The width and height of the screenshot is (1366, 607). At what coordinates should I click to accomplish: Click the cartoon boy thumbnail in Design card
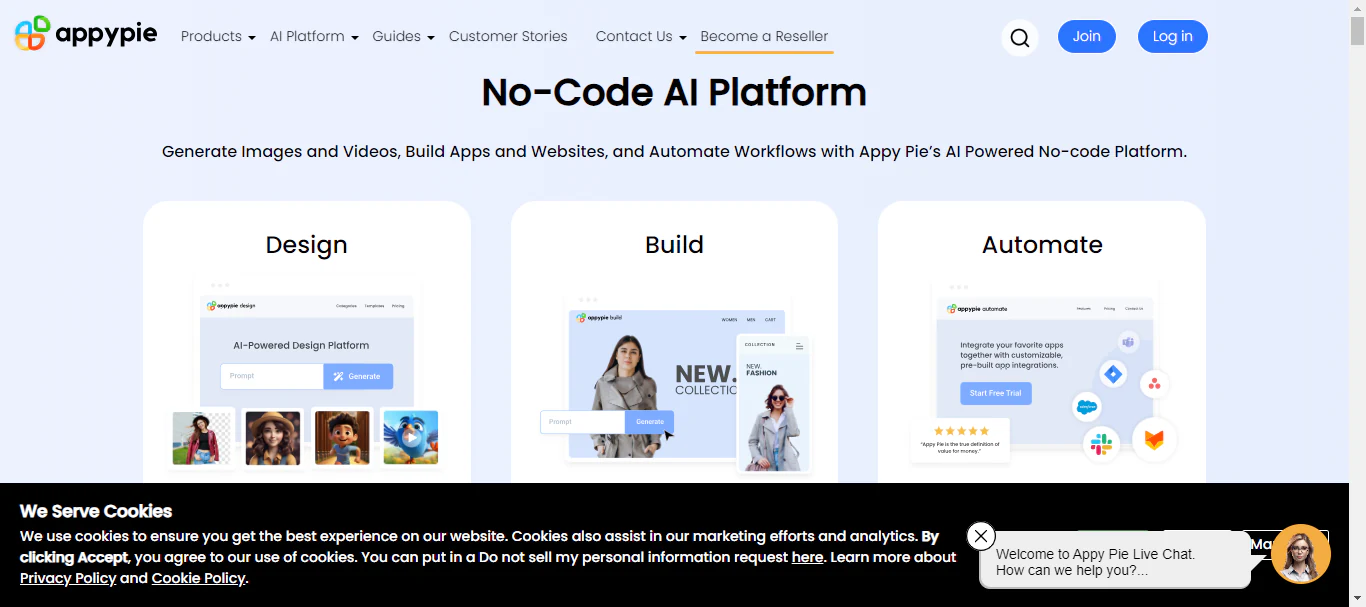coord(342,438)
